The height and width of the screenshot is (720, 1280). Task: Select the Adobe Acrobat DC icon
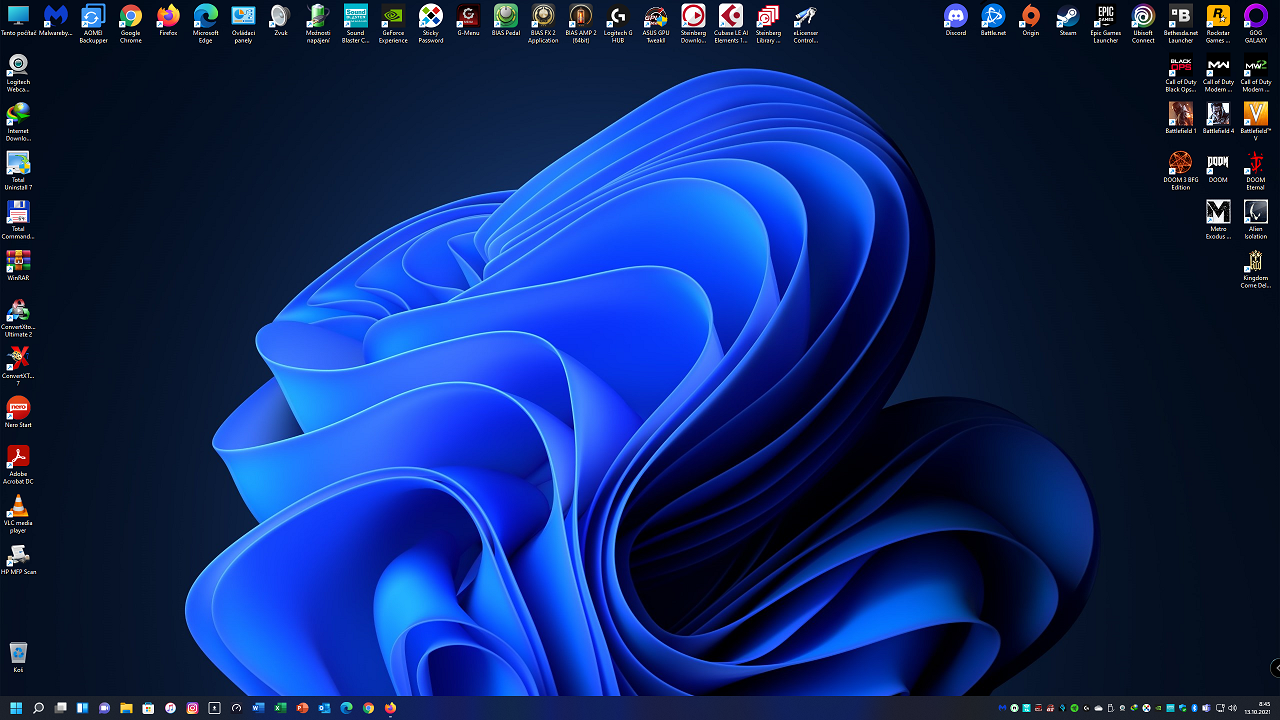pyautogui.click(x=18, y=457)
